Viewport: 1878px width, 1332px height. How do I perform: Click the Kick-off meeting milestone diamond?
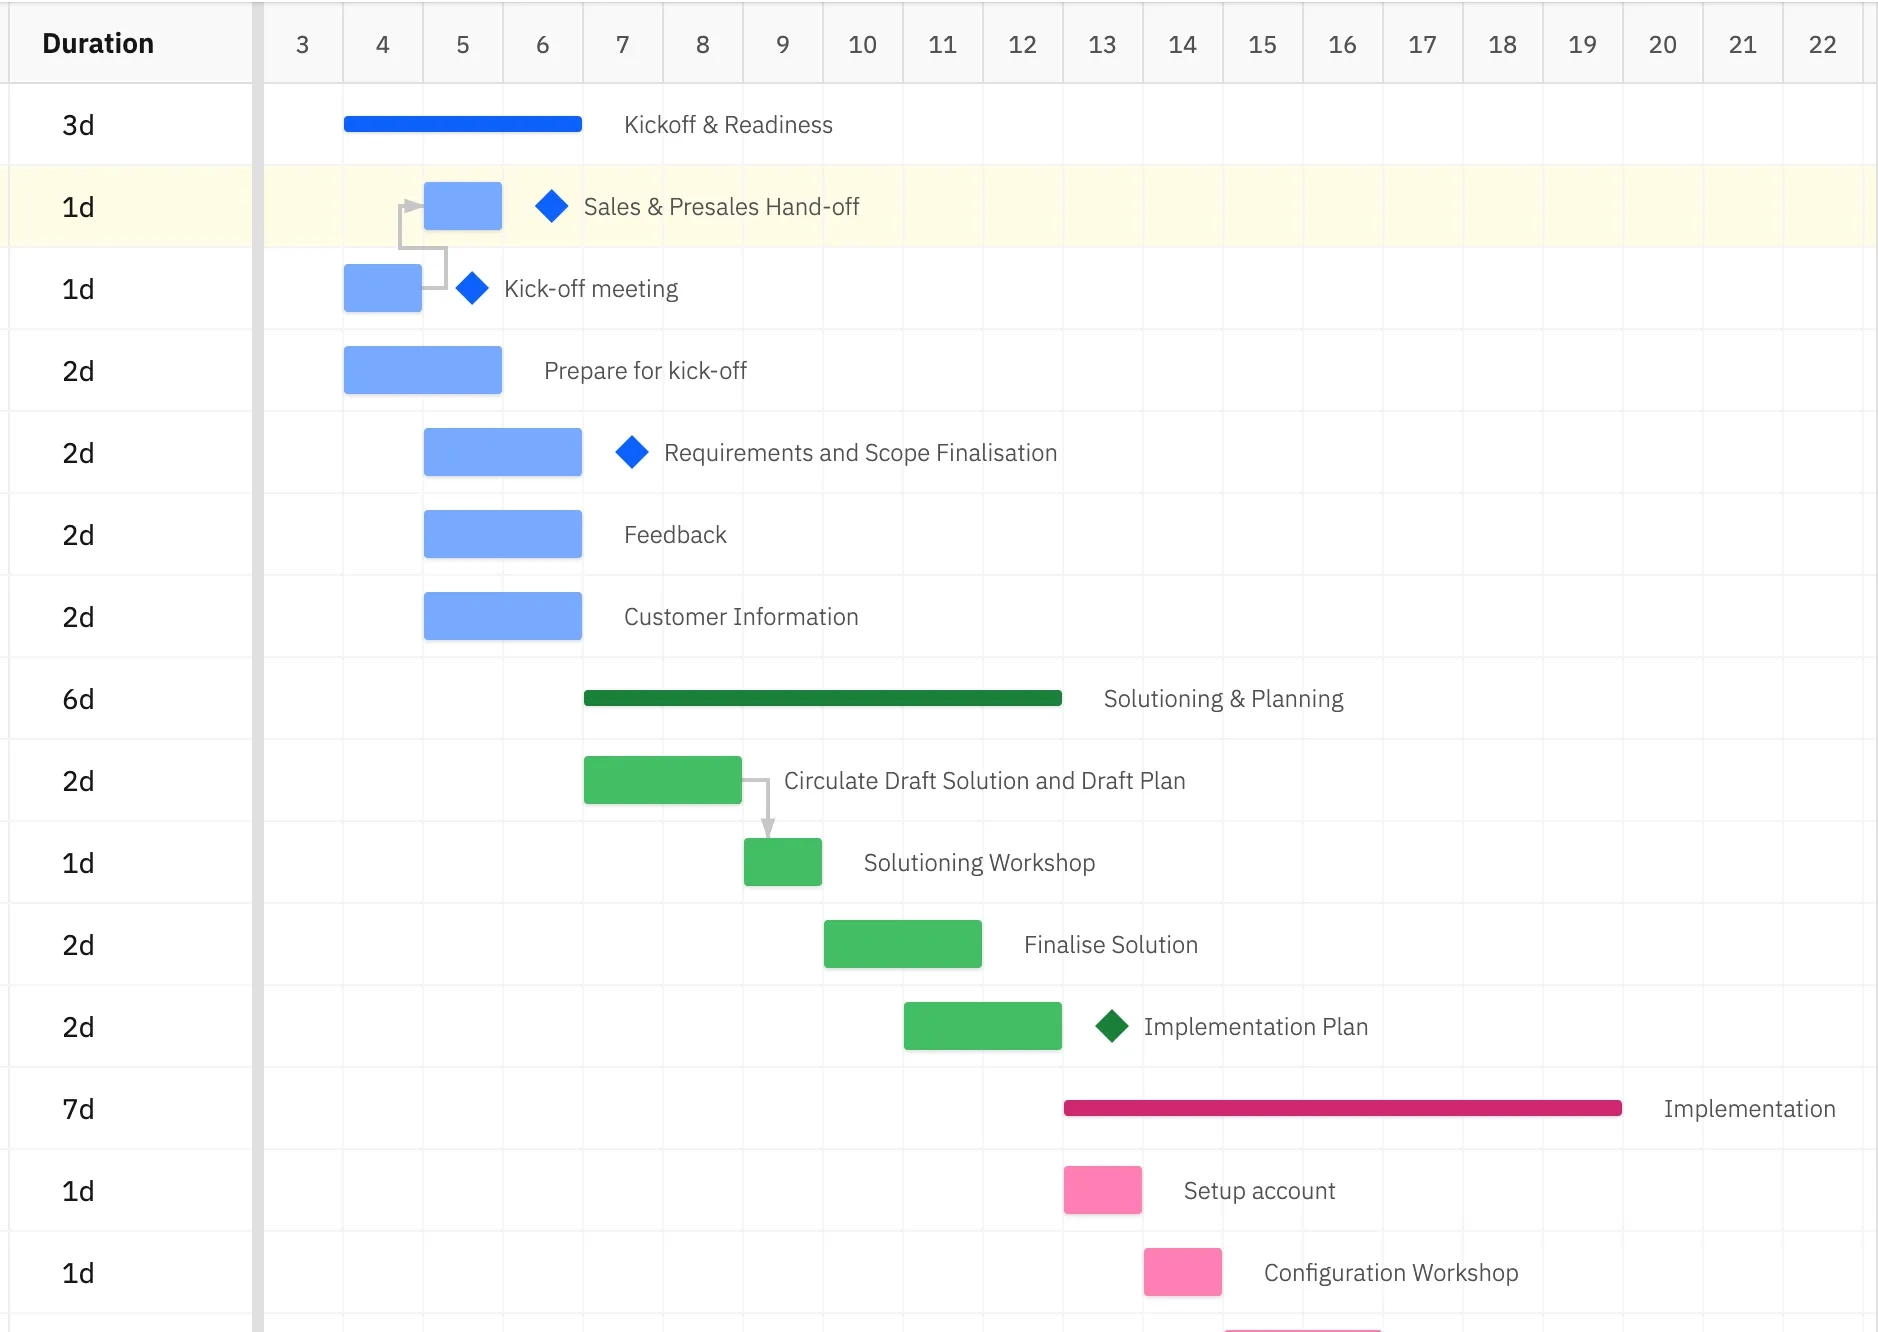471,288
